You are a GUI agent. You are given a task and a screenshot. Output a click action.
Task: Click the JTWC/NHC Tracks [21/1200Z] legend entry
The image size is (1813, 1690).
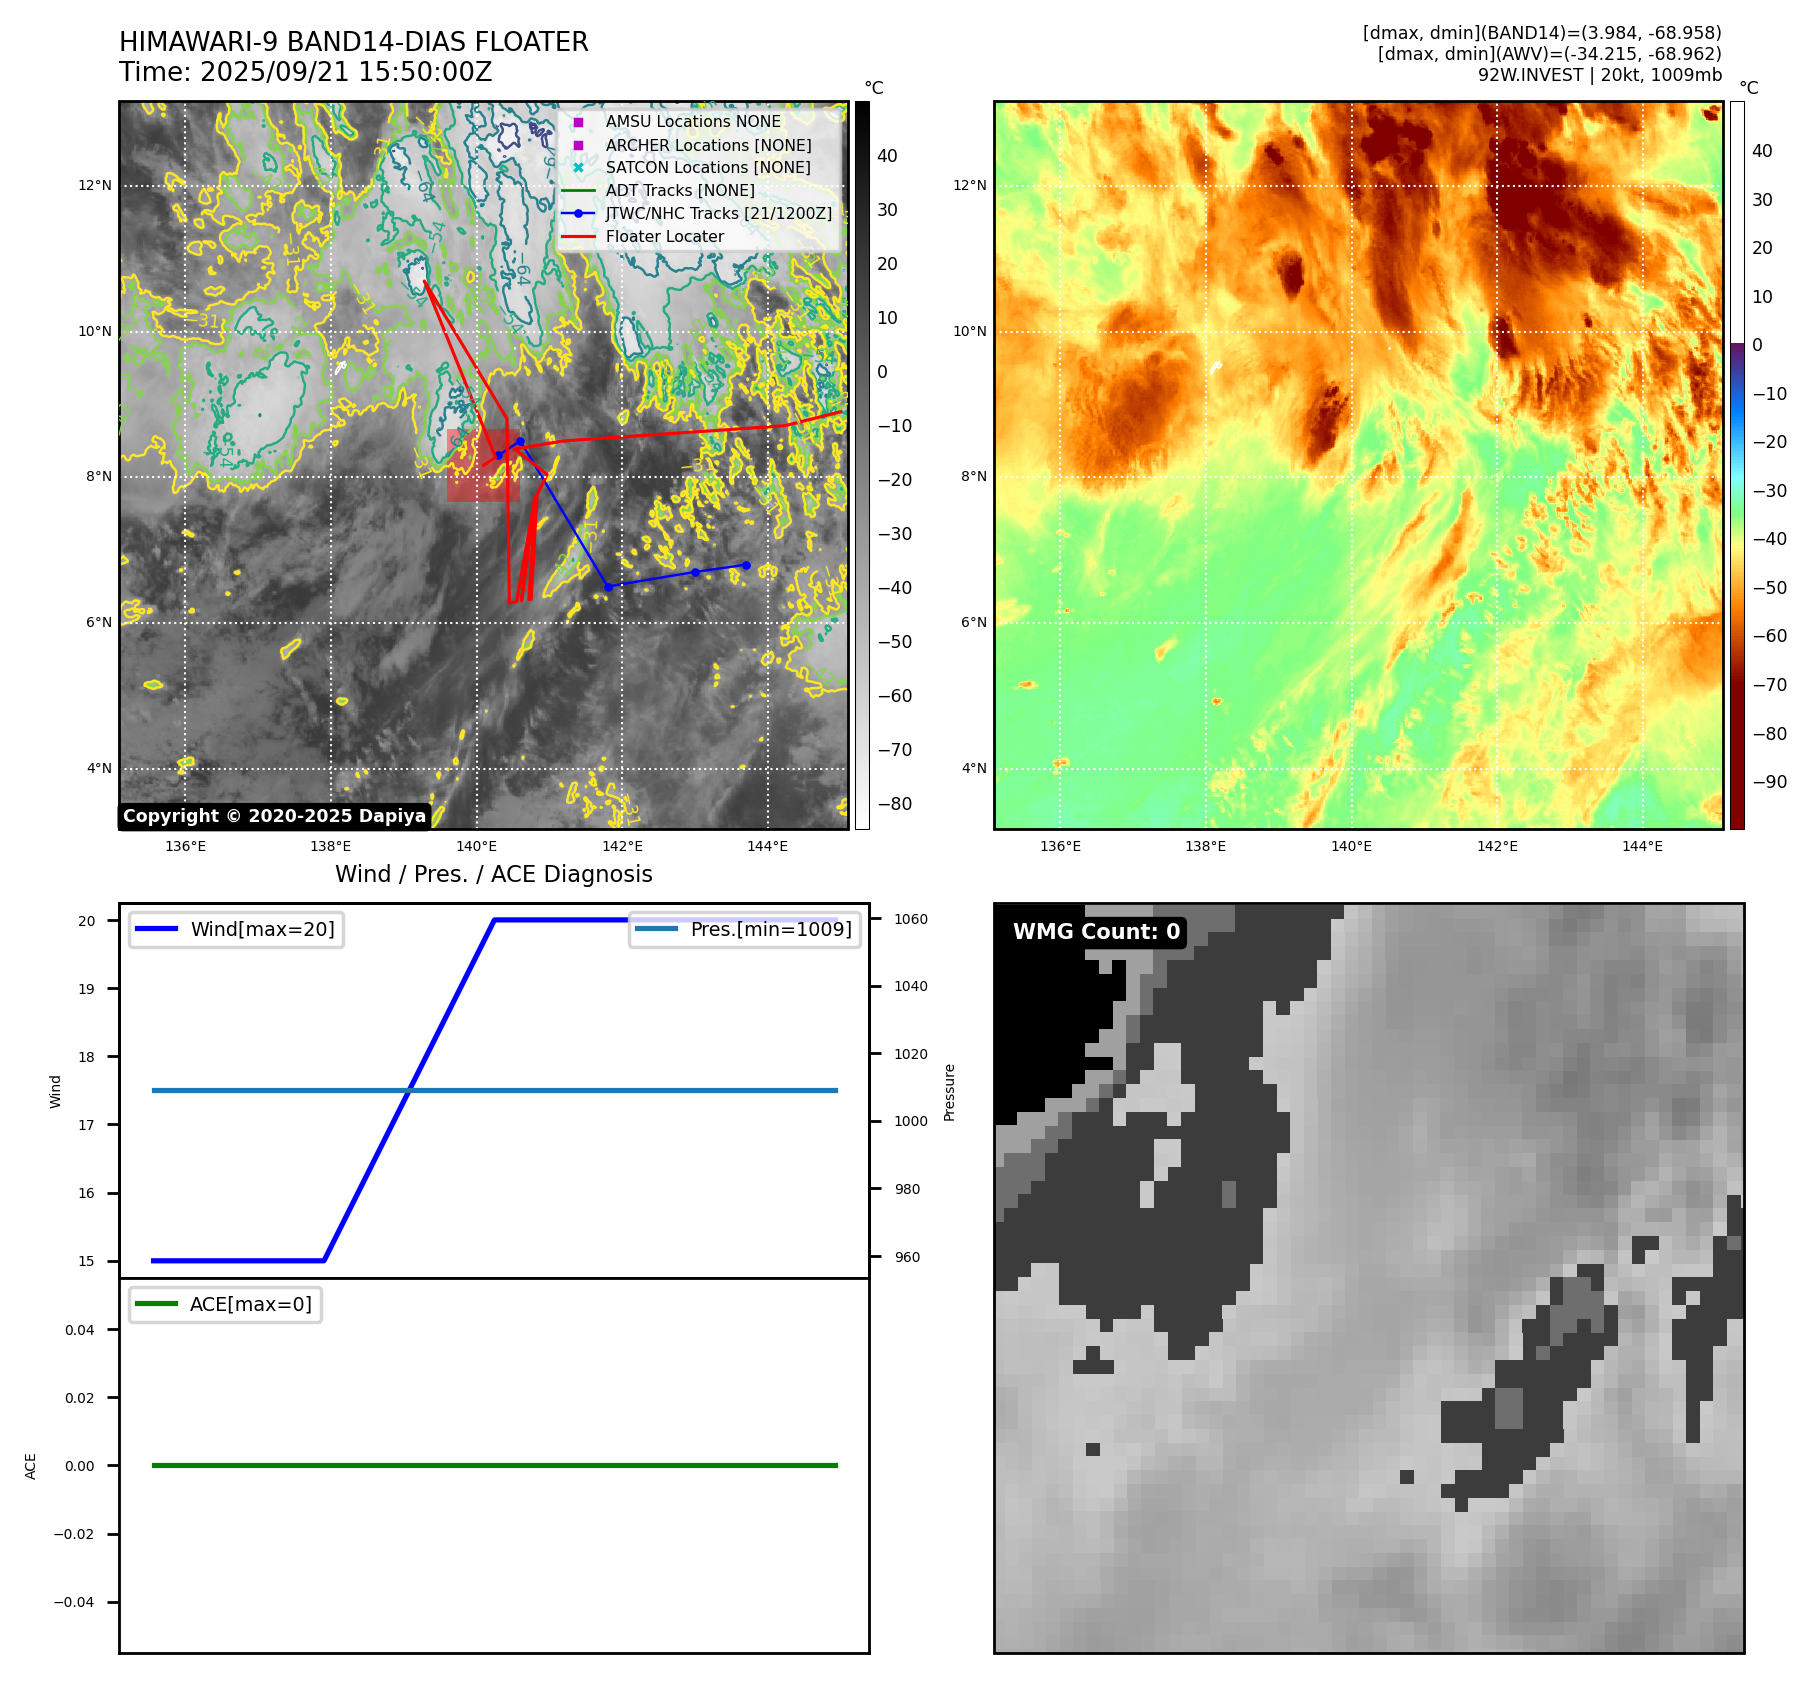[718, 214]
